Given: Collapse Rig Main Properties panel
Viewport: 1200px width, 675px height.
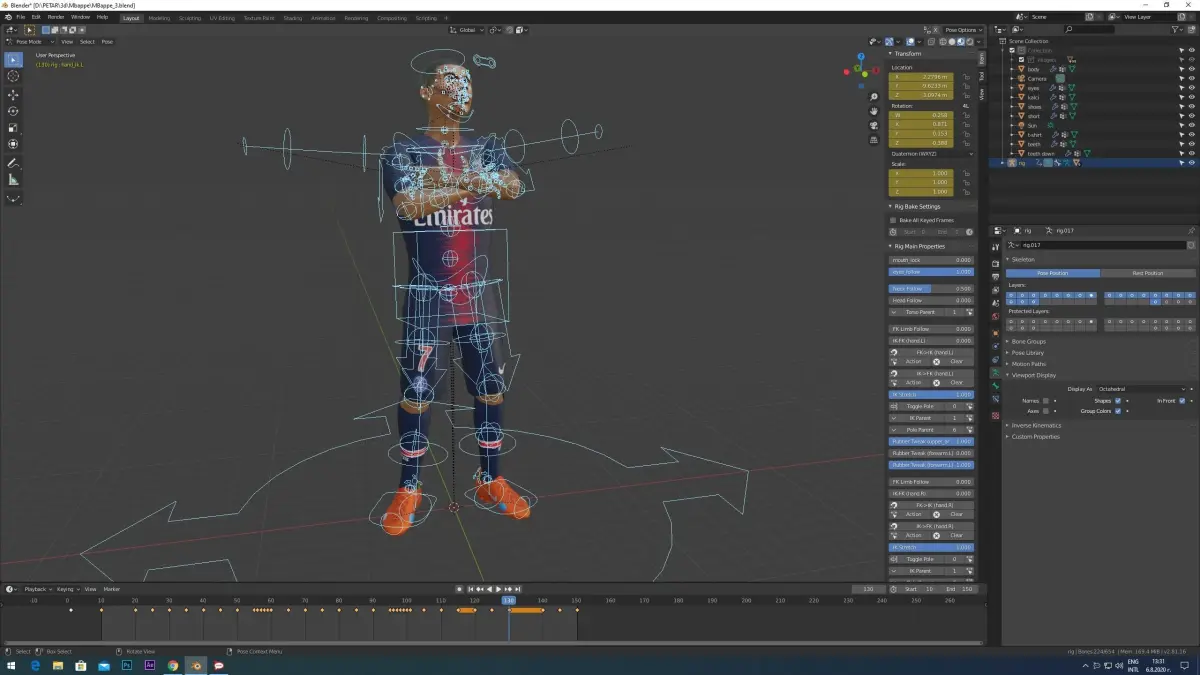Looking at the screenshot, I should (917, 246).
